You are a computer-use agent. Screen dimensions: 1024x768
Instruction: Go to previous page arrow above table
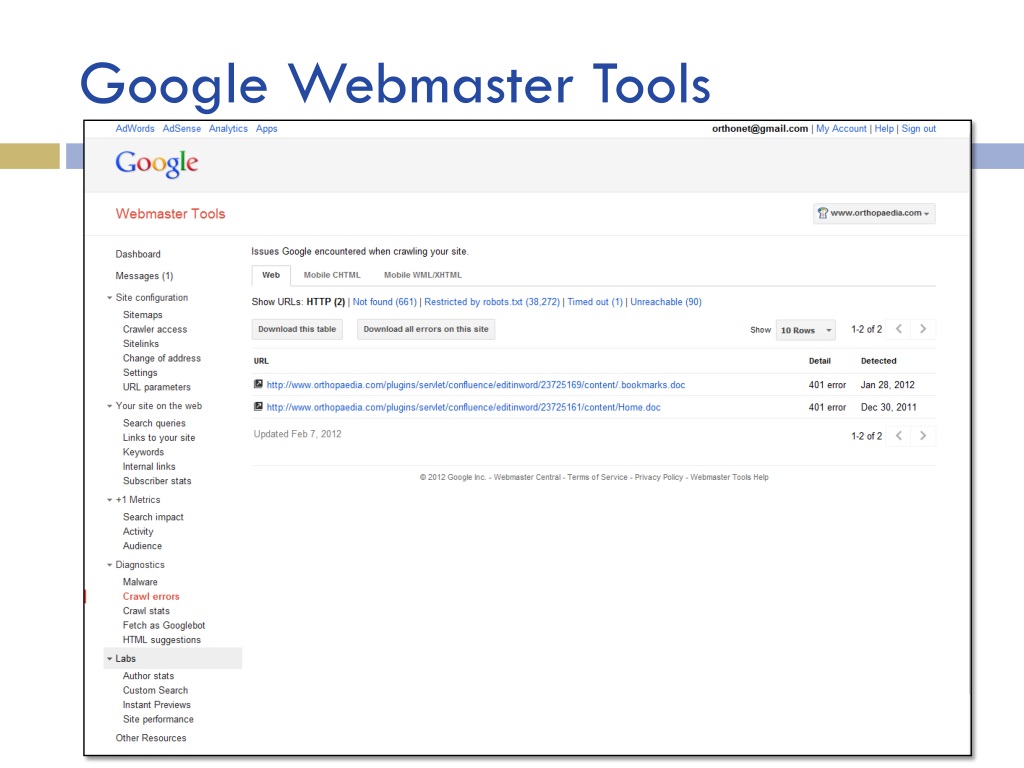899,329
